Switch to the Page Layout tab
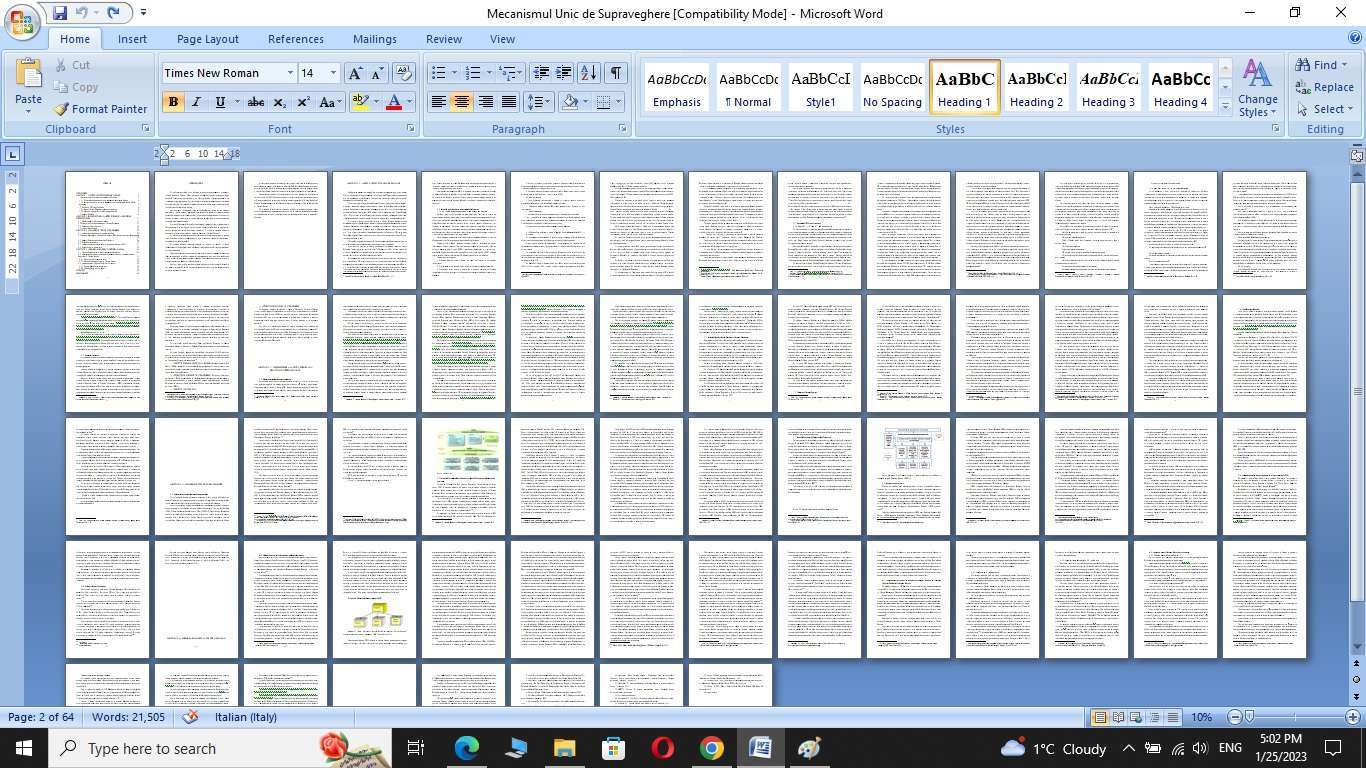 click(x=207, y=39)
